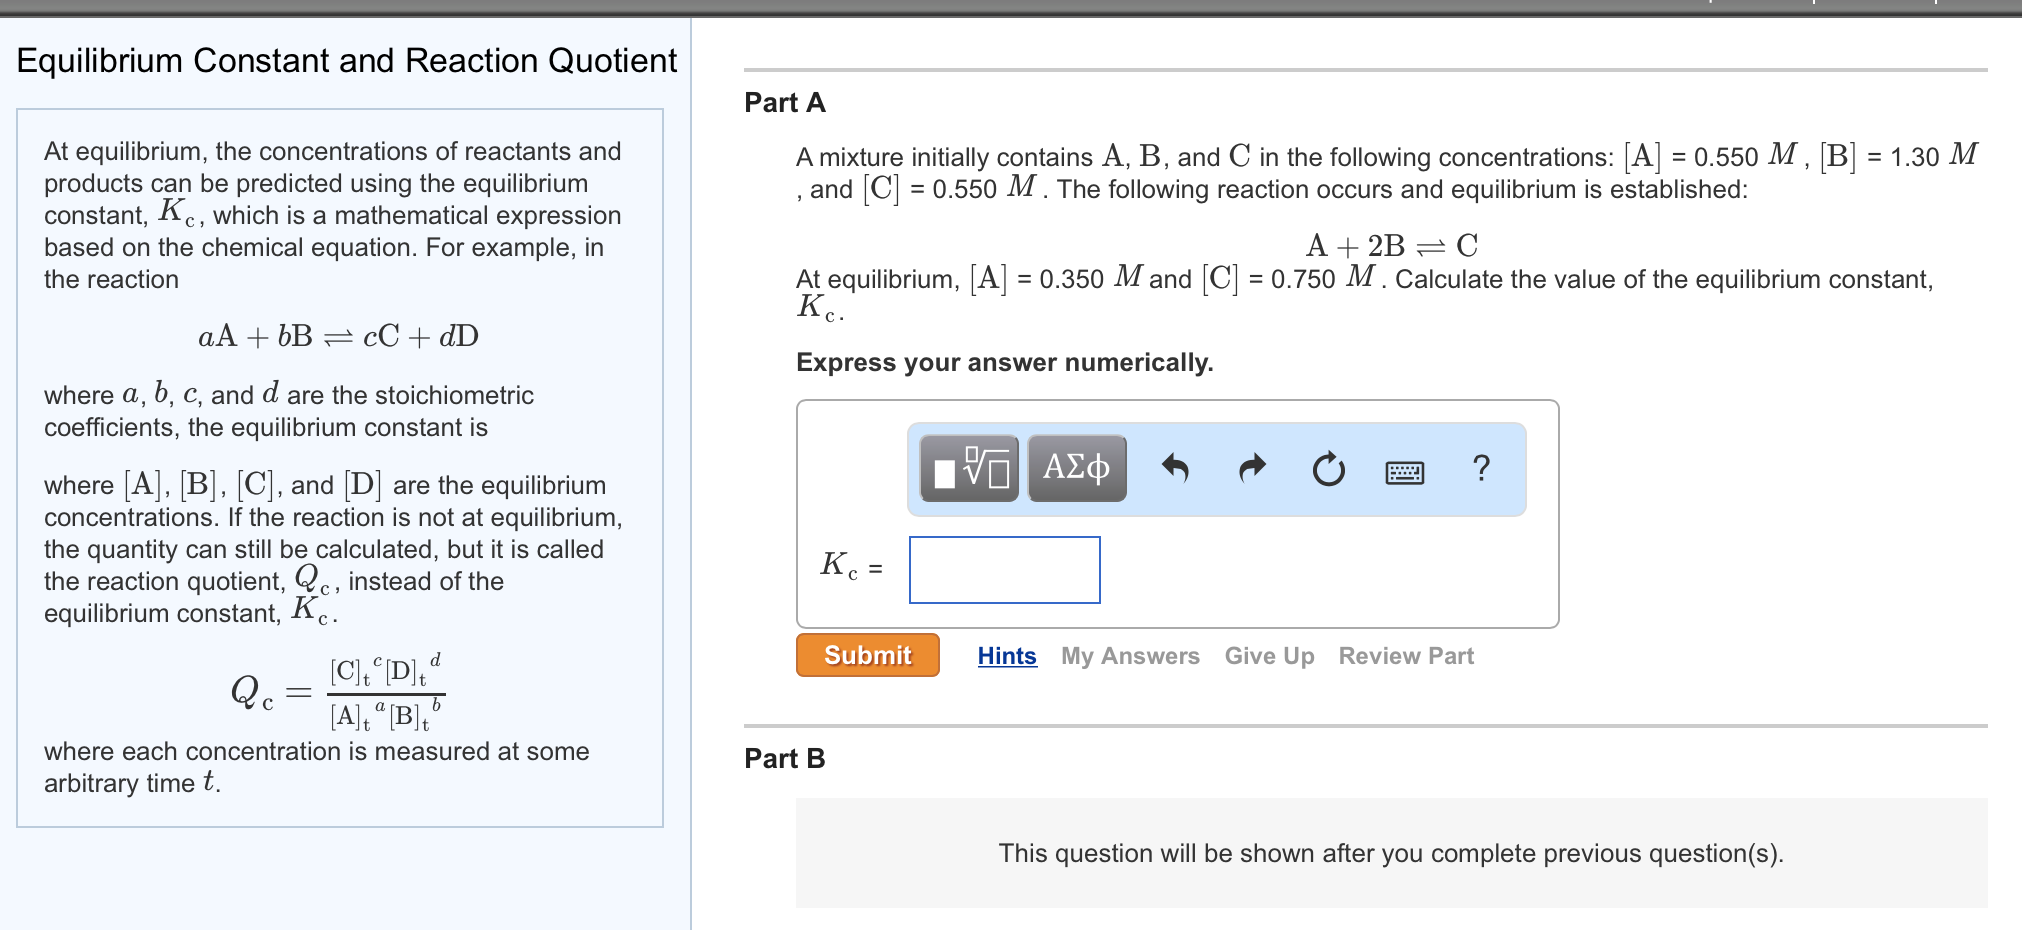
Task: Undo the last equation edit
Action: [x=1178, y=466]
